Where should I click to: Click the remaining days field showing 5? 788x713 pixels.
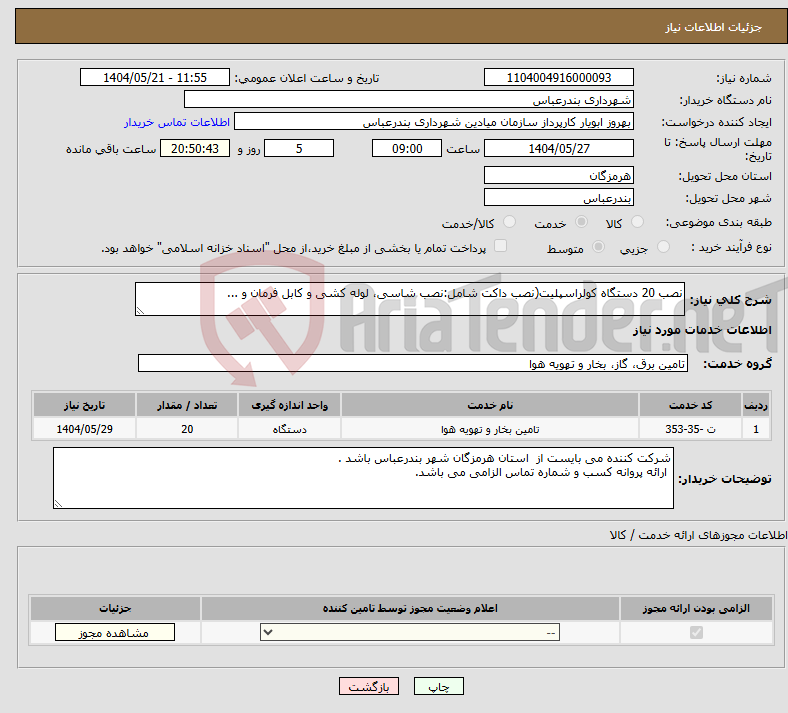click(x=299, y=148)
